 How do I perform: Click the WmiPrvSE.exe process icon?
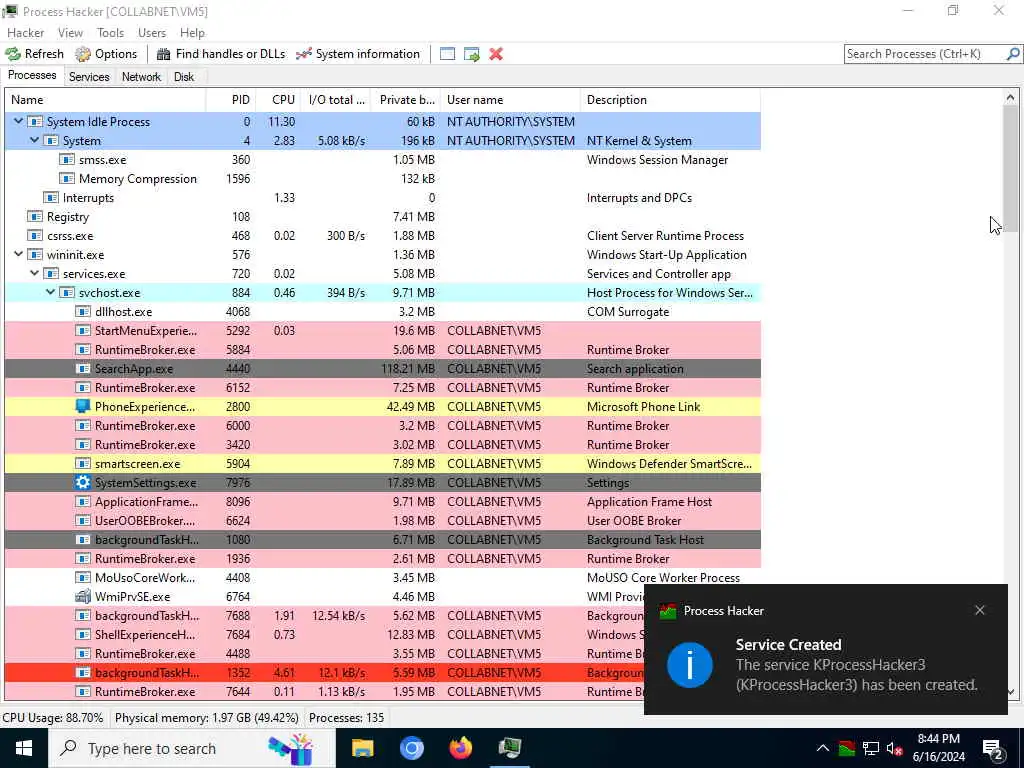[82, 596]
